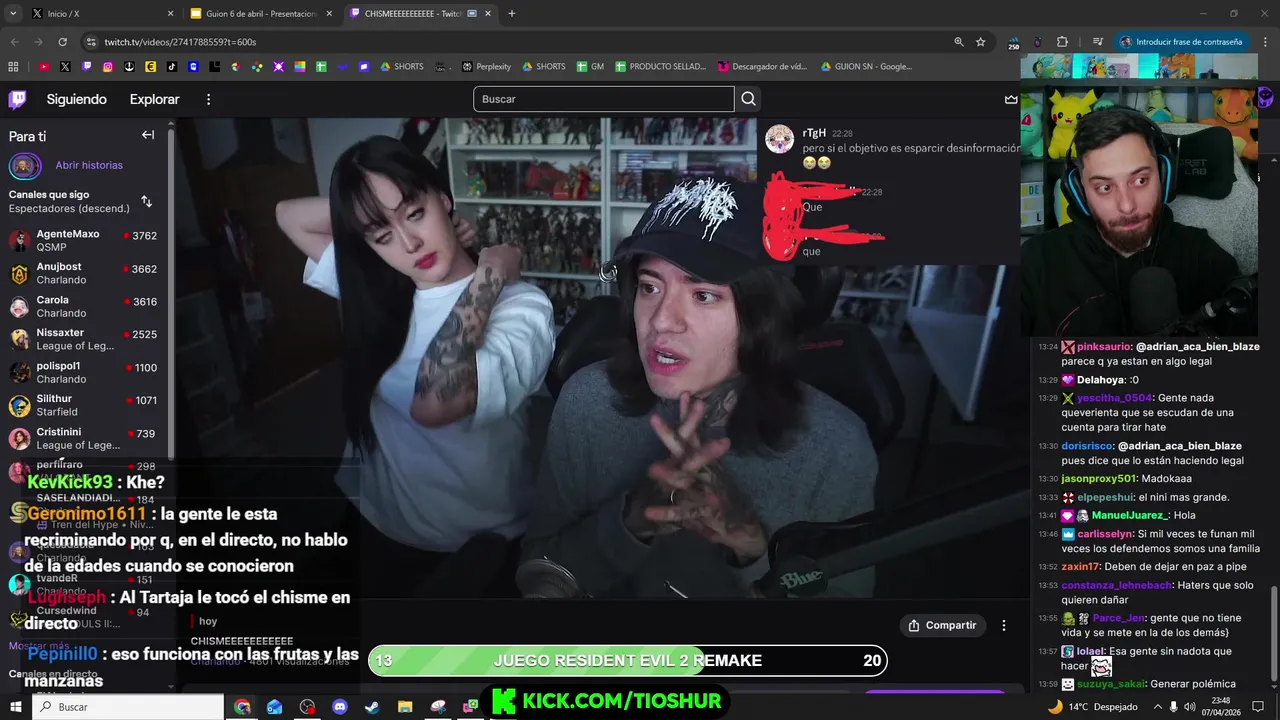
Task: Open File Explorer from the taskbar
Action: tap(404, 707)
